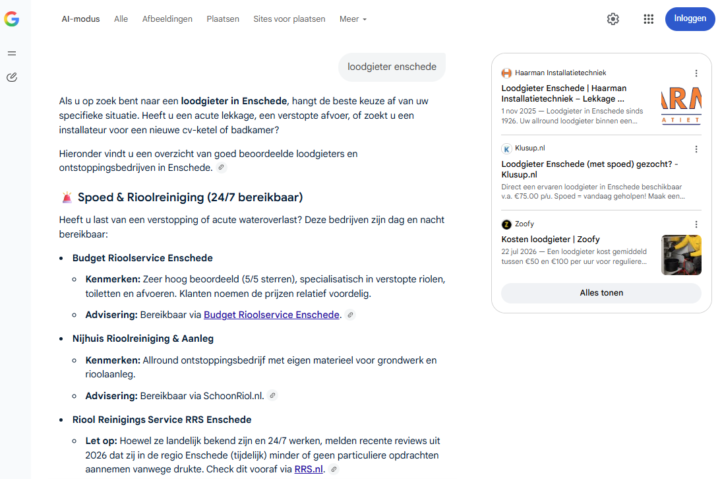This screenshot has width=720, height=479.
Task: Open the sidebar hamburger menu icon
Action: (12, 53)
